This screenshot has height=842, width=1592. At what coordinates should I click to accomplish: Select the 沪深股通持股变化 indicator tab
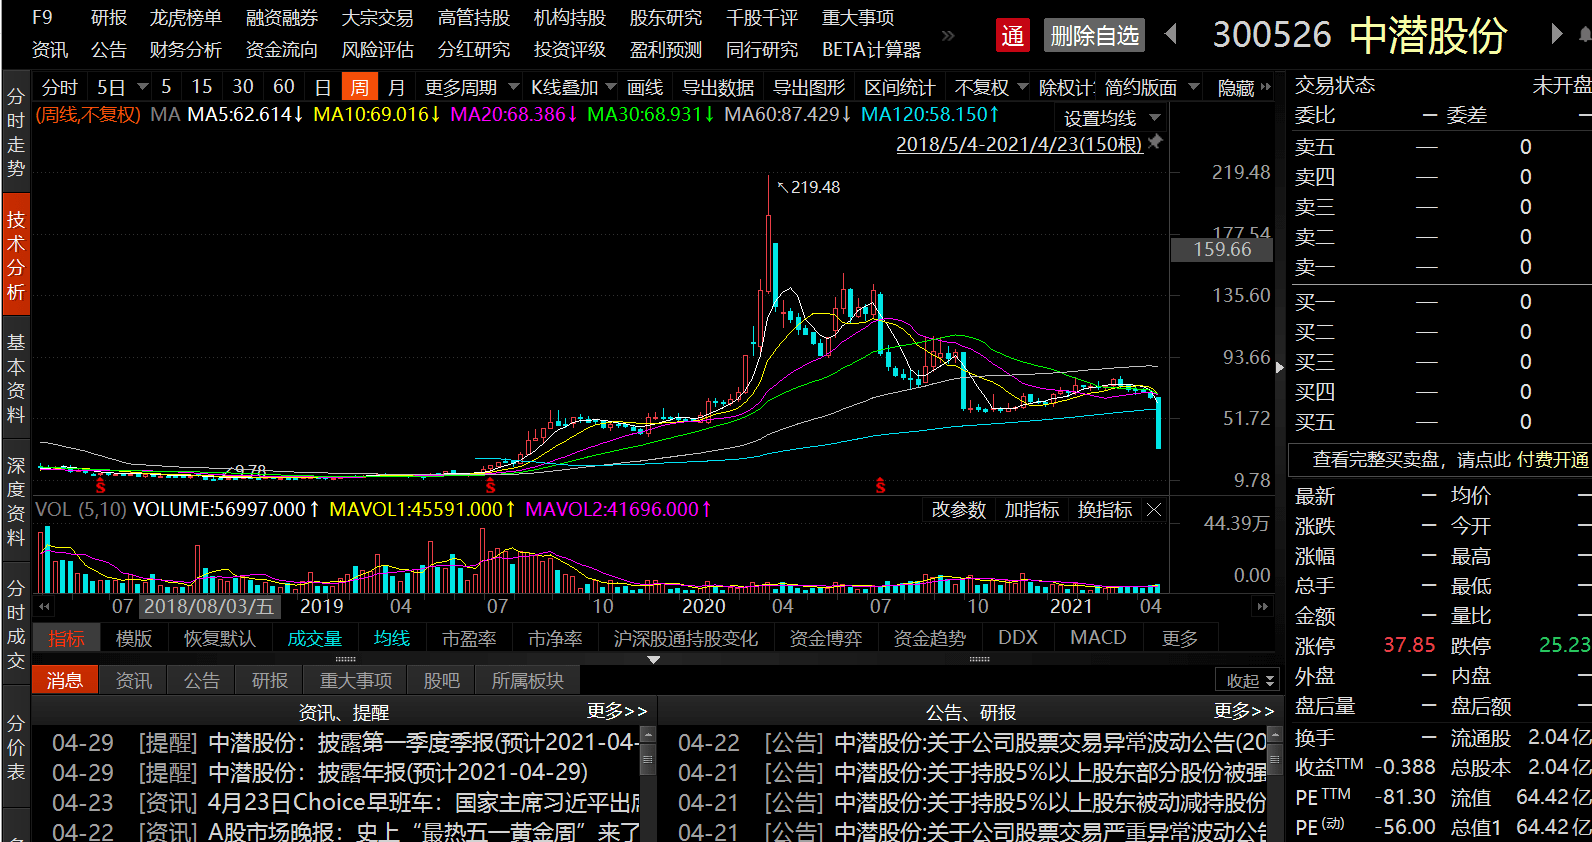click(686, 638)
